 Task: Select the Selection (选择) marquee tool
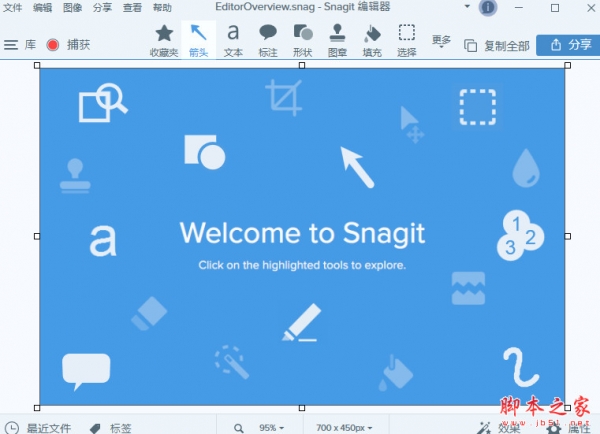tap(407, 40)
